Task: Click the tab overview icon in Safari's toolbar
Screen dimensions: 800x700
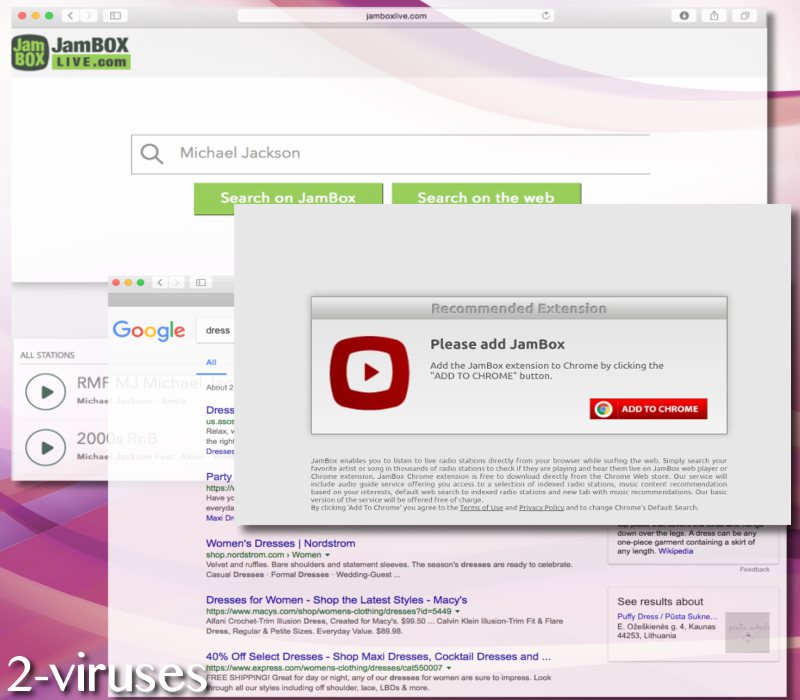Action: click(744, 17)
